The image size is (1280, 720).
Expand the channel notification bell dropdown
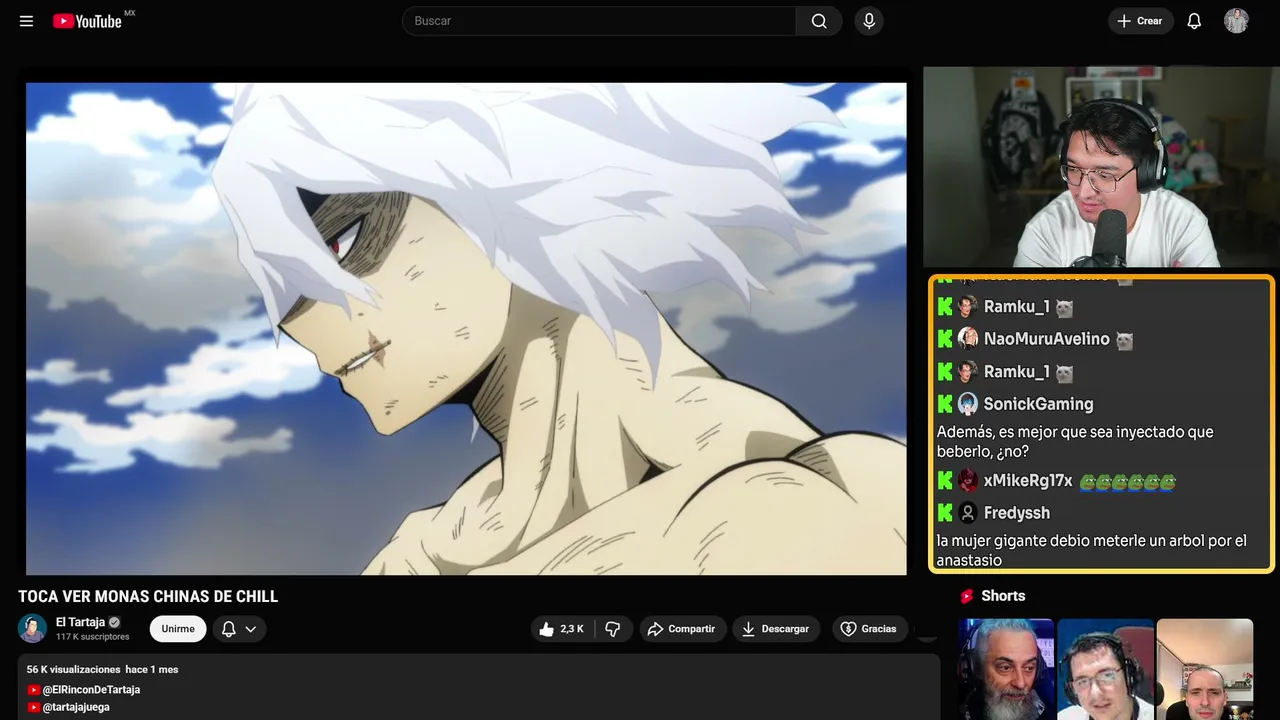239,629
